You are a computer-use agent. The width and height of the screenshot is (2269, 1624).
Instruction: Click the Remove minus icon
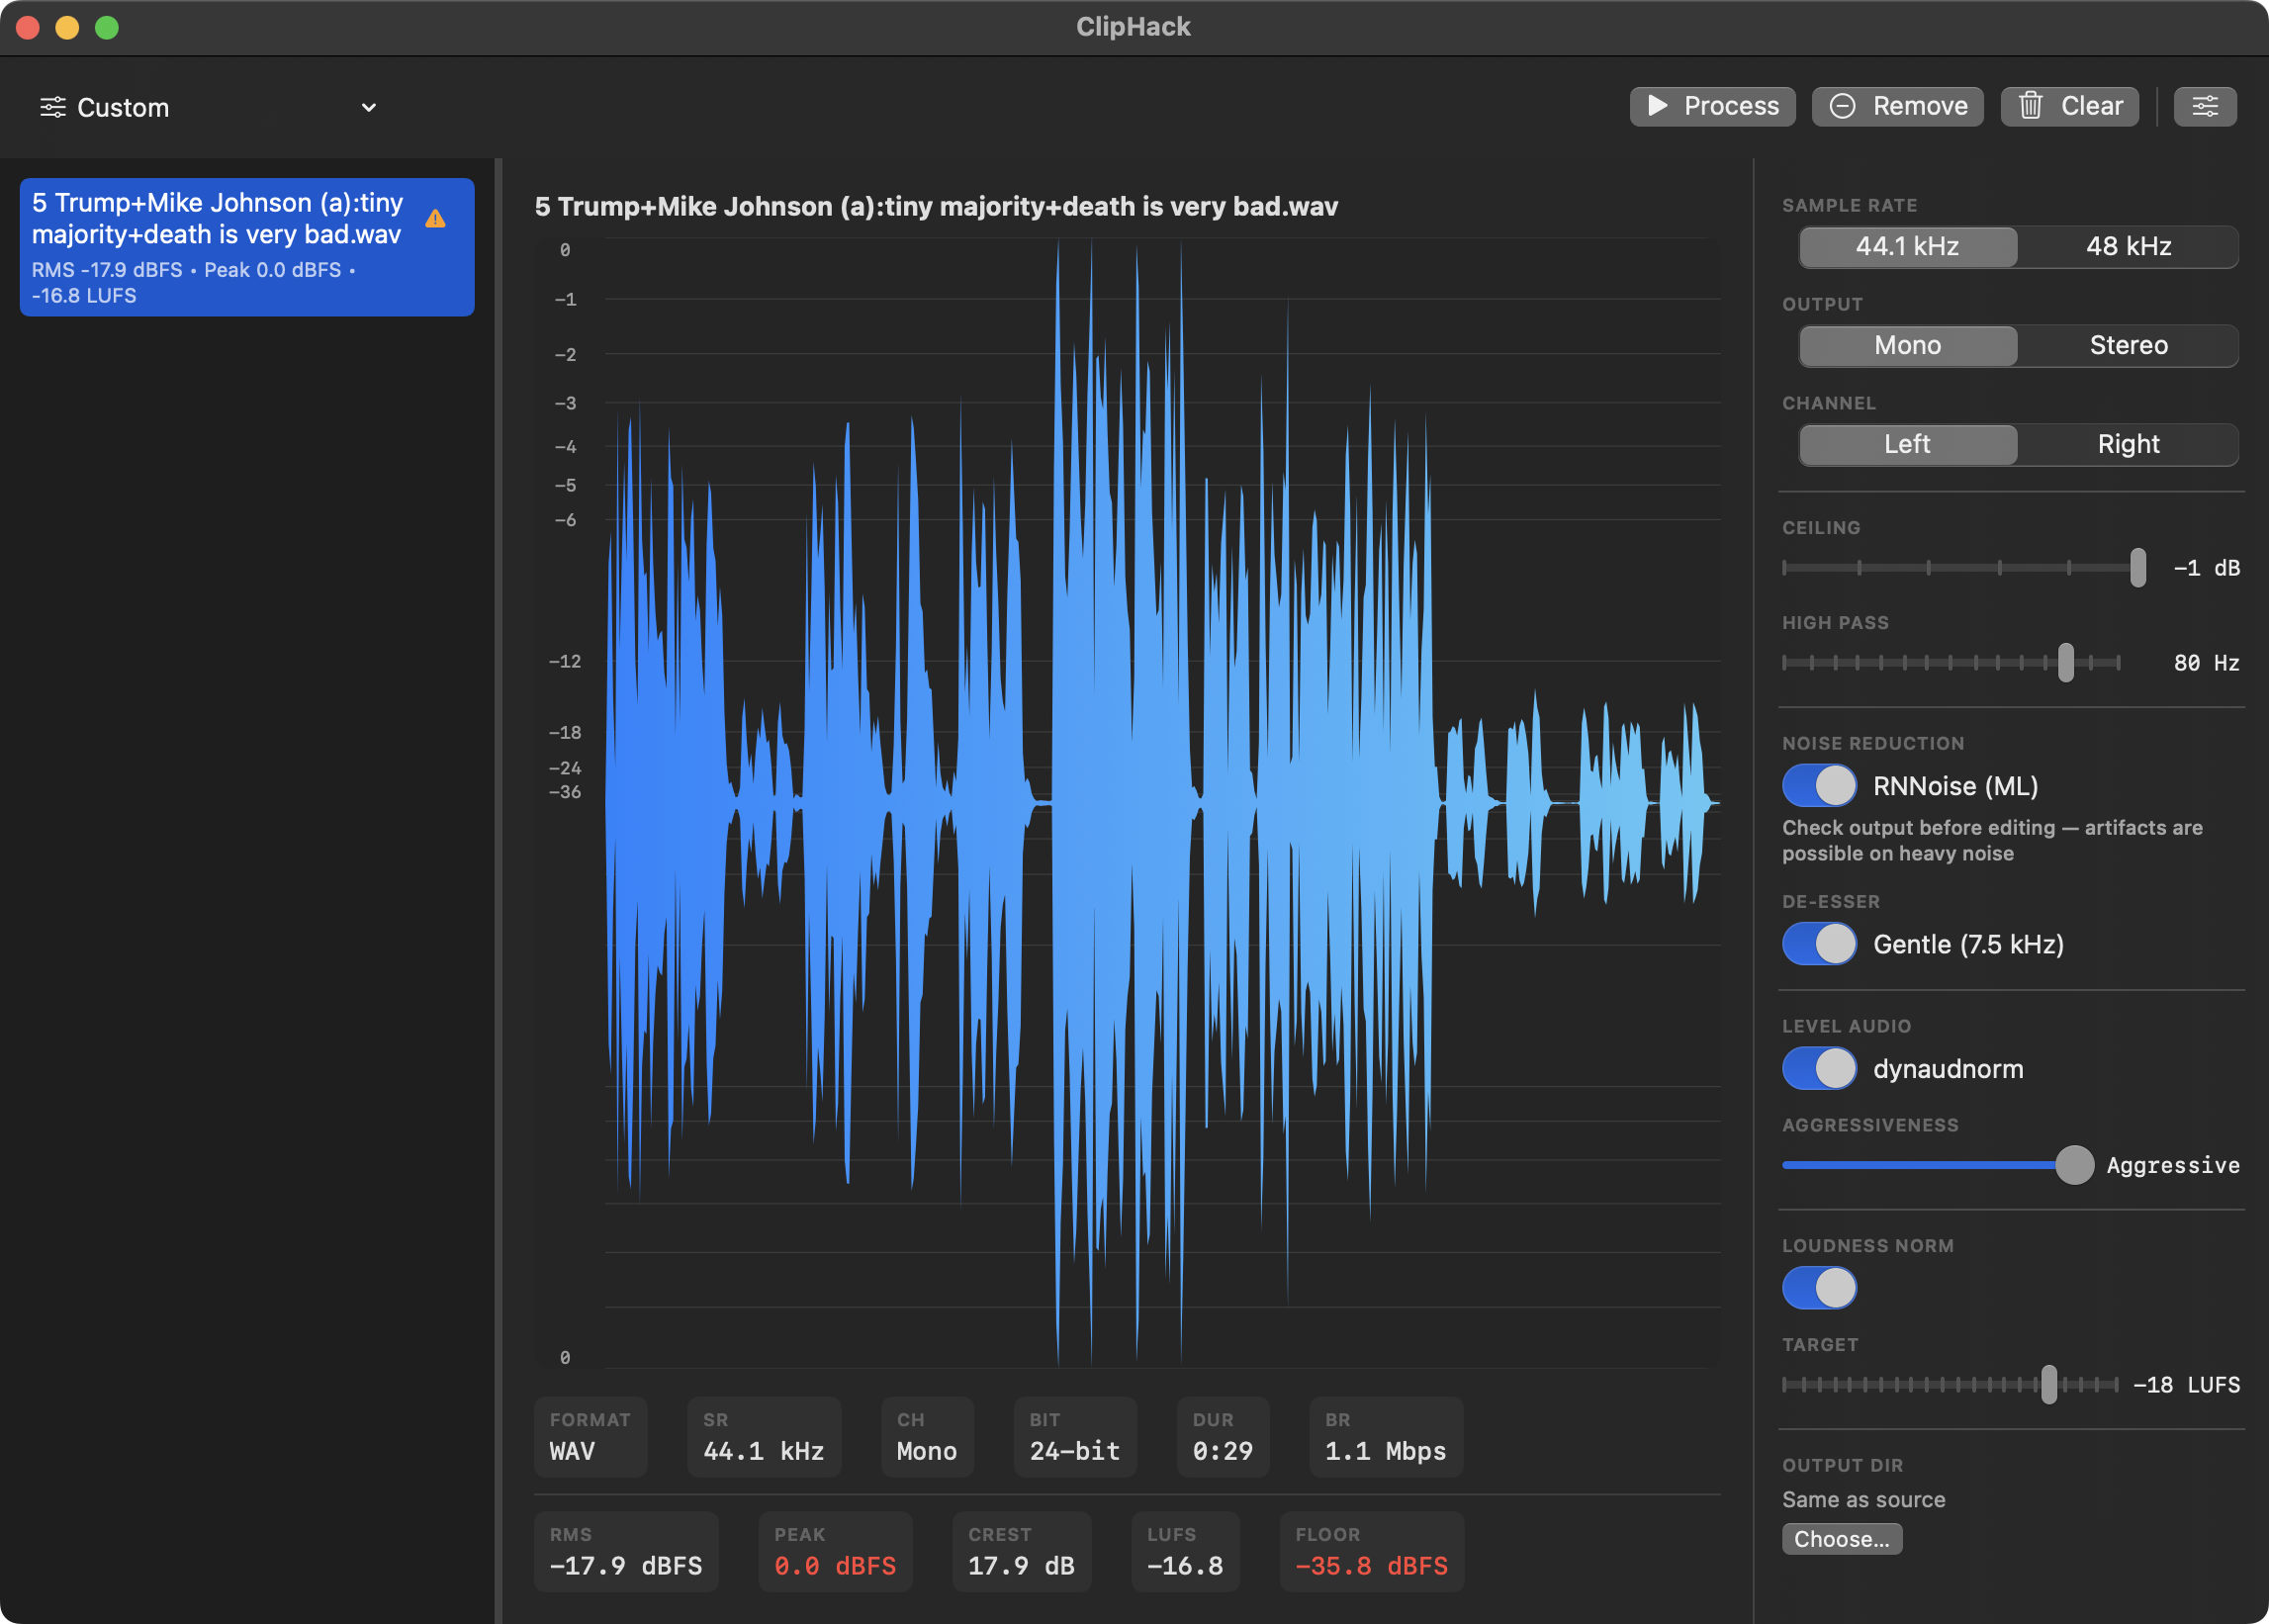(x=1845, y=106)
